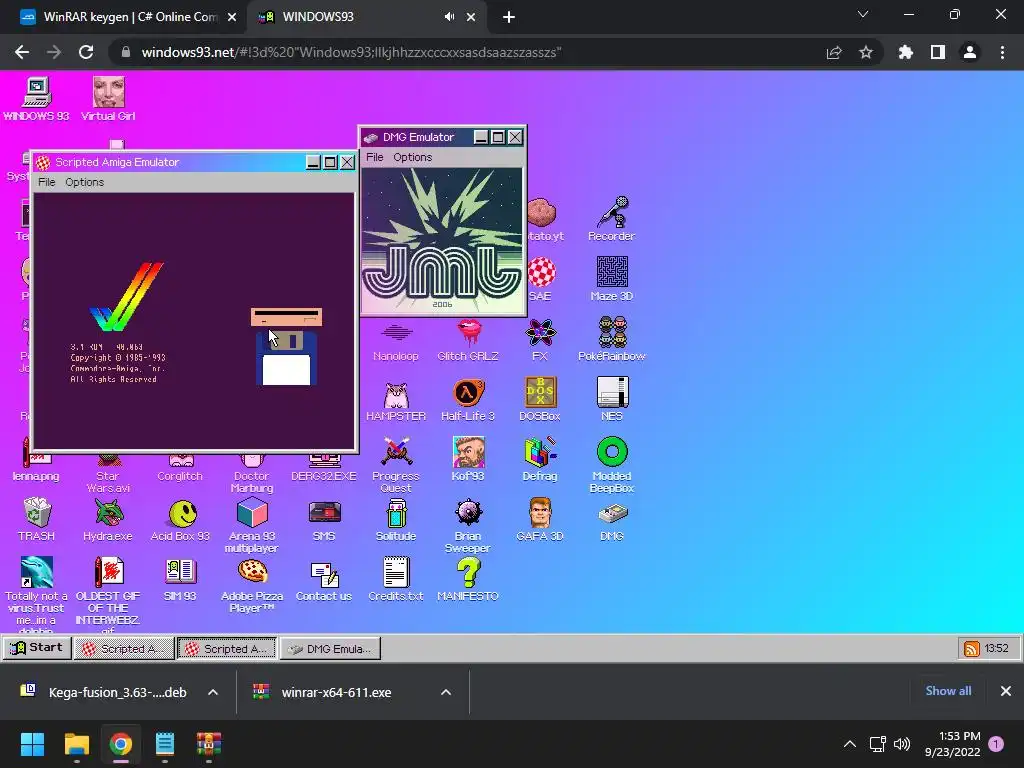Open the MANIFESTO question mark icon

(x=468, y=579)
